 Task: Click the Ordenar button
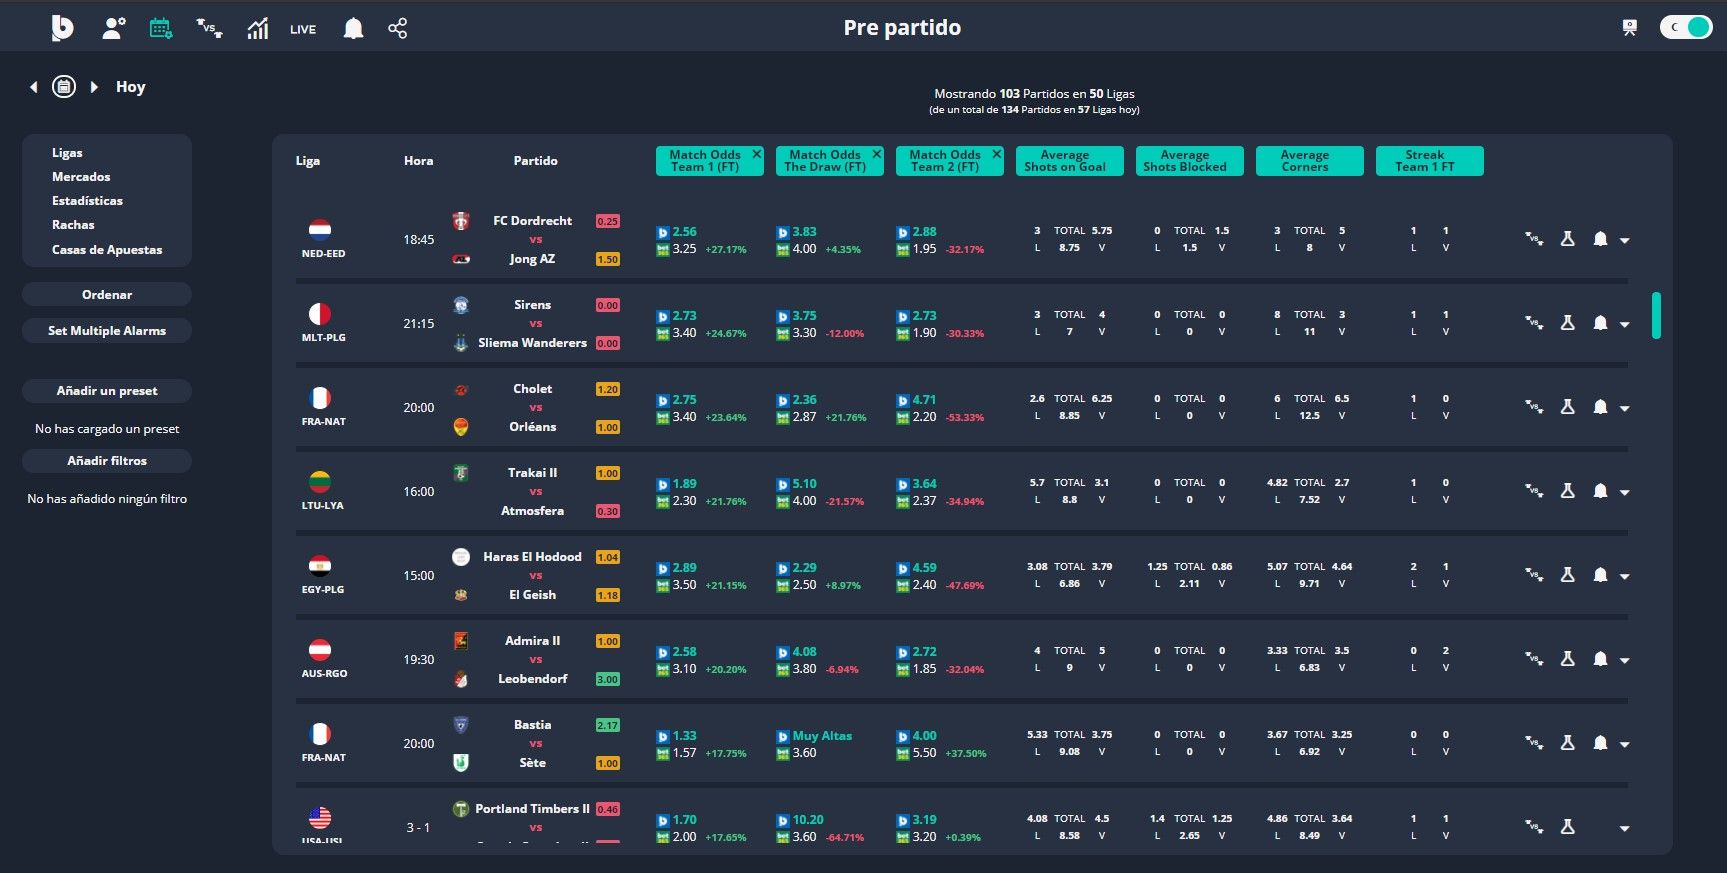[x=107, y=294]
